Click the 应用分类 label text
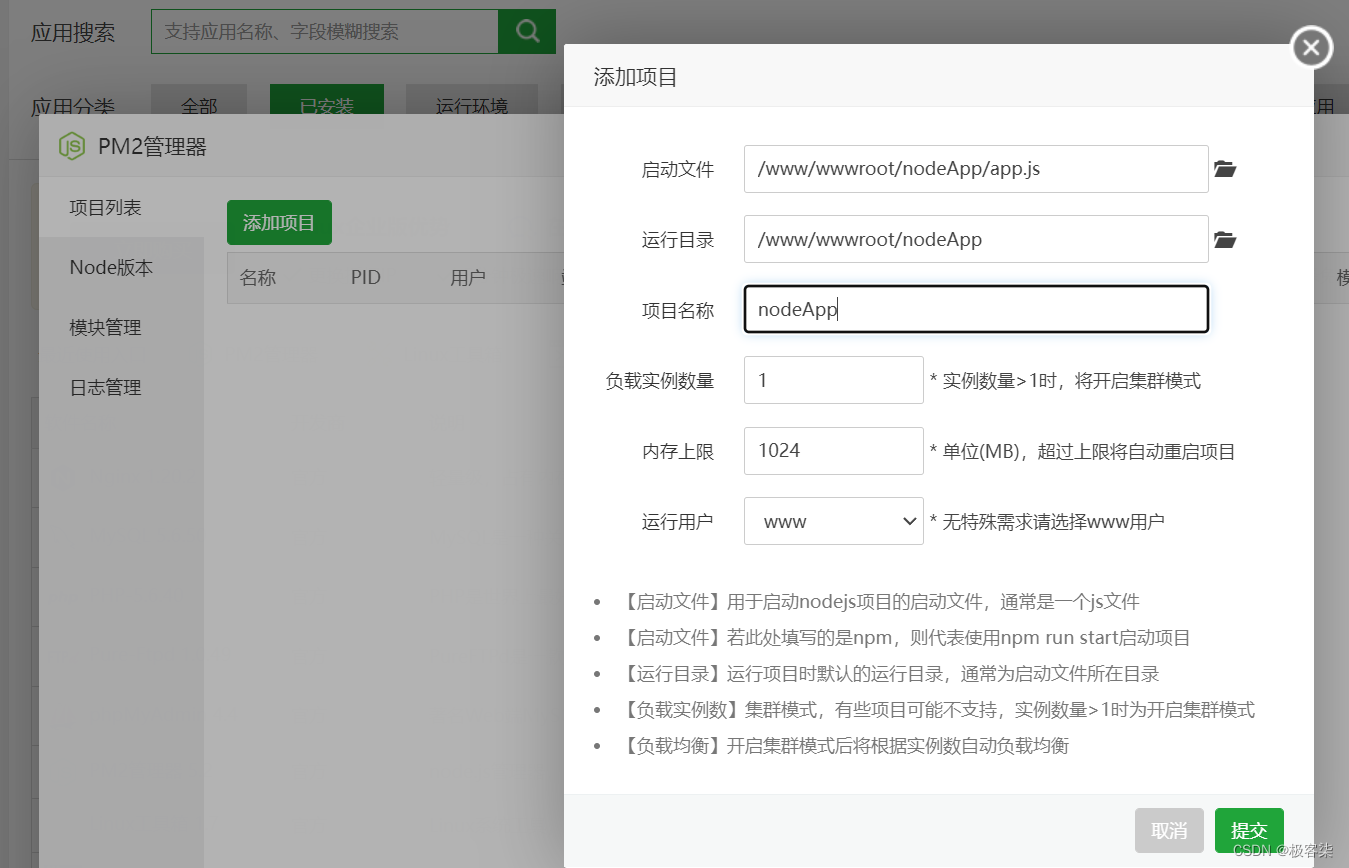 coord(73,106)
